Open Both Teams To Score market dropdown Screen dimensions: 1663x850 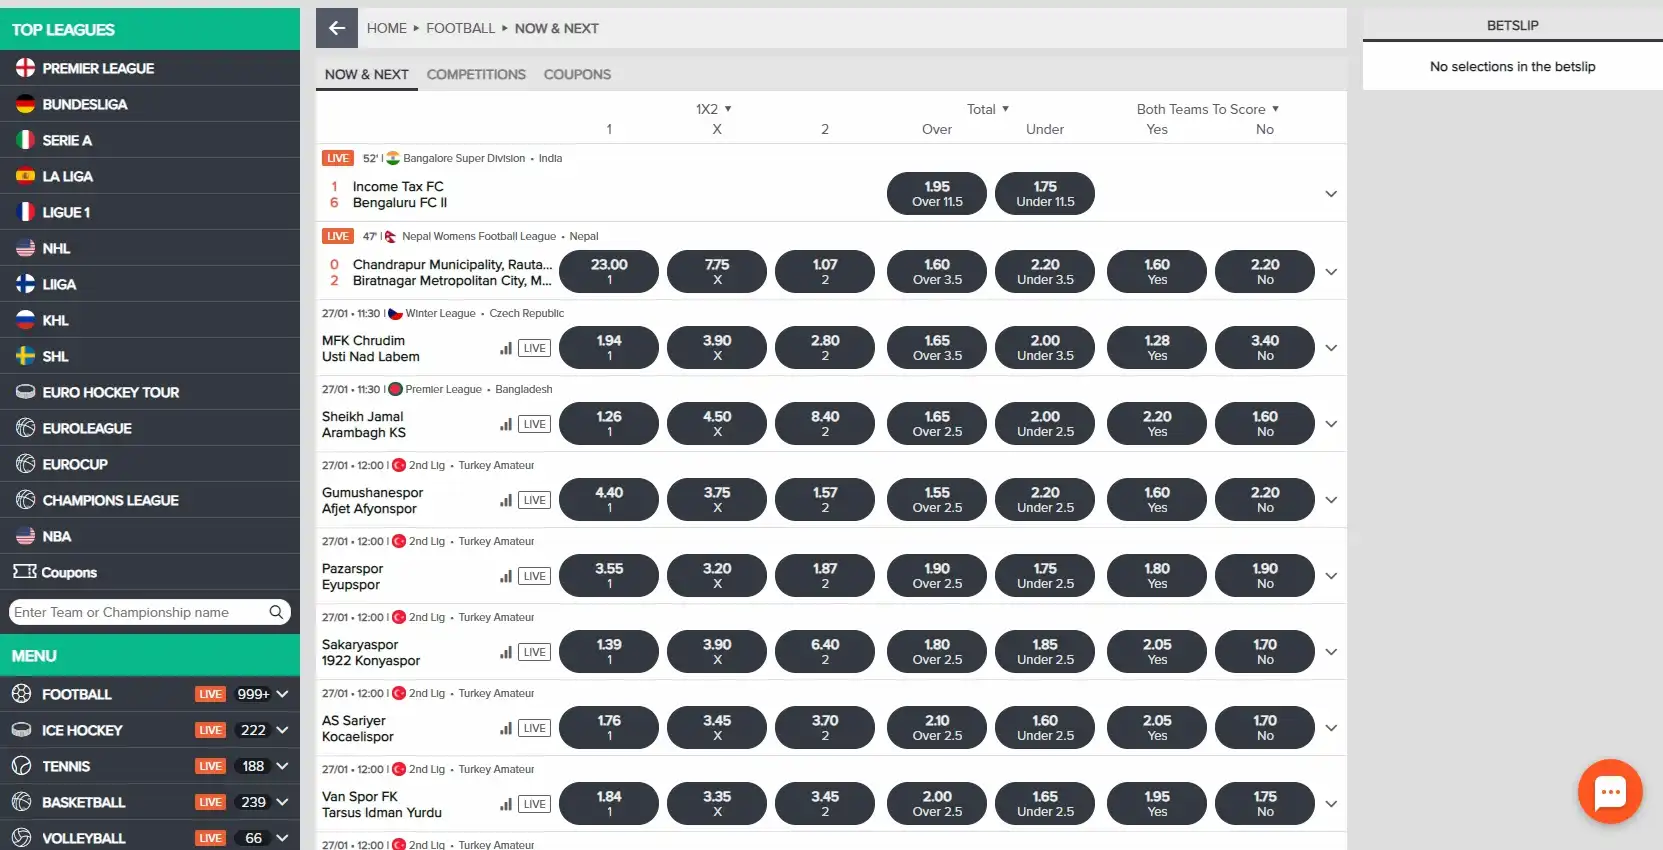pyautogui.click(x=1207, y=109)
